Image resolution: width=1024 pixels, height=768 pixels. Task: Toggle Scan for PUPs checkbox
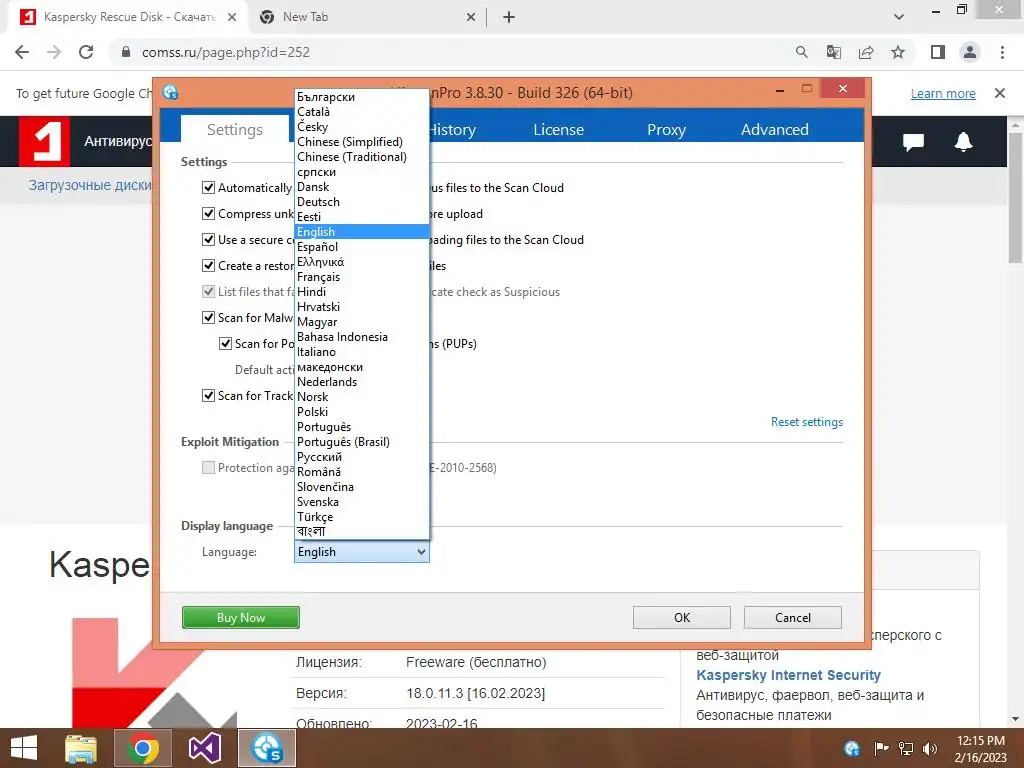coord(225,344)
